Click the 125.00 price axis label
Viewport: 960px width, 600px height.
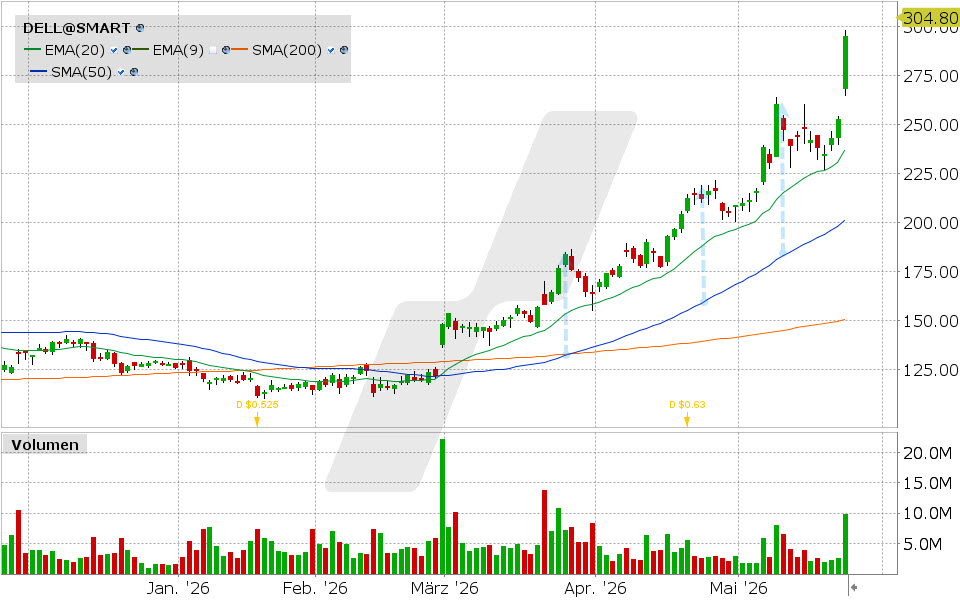click(x=931, y=370)
